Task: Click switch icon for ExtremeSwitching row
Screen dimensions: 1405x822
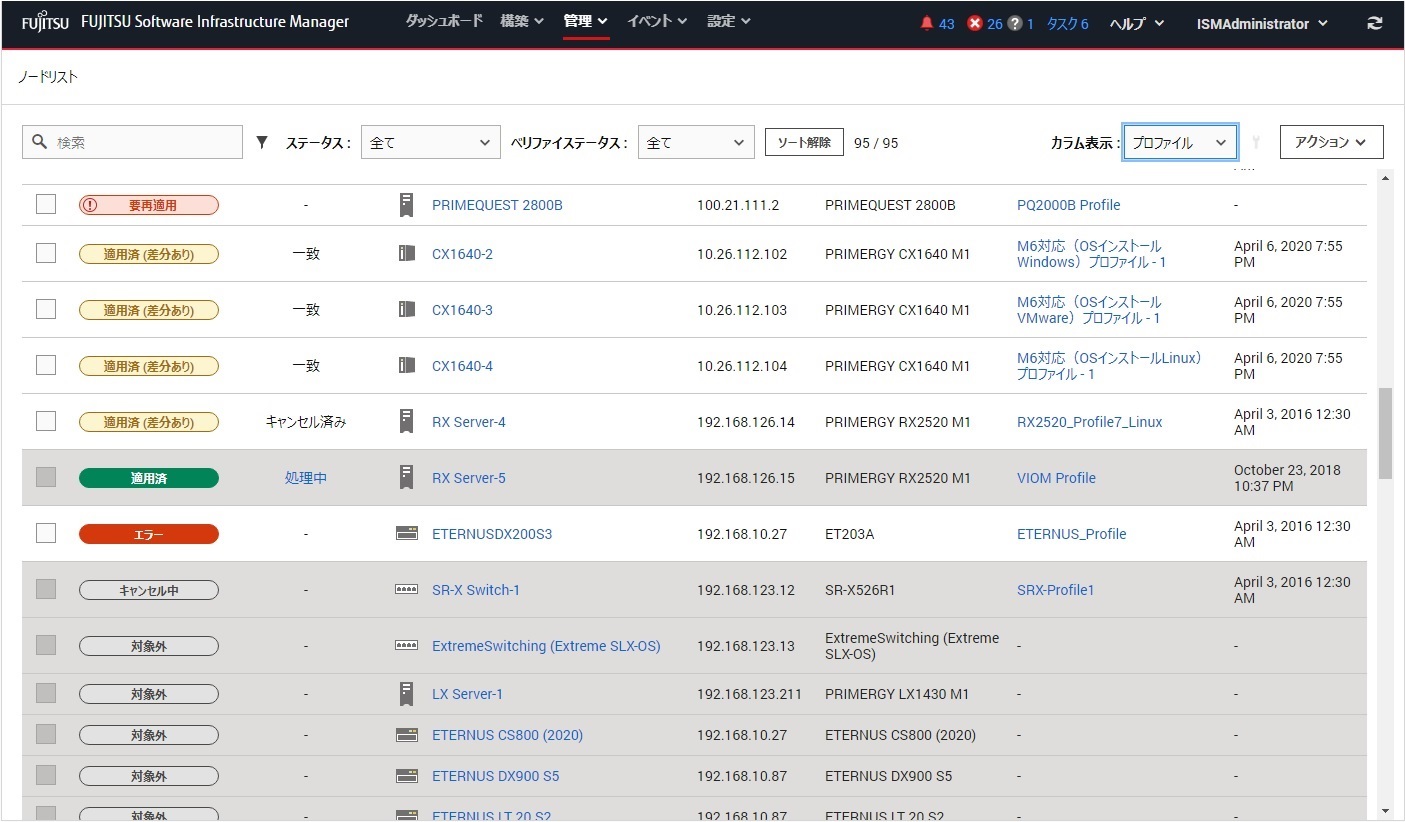Action: tap(406, 646)
